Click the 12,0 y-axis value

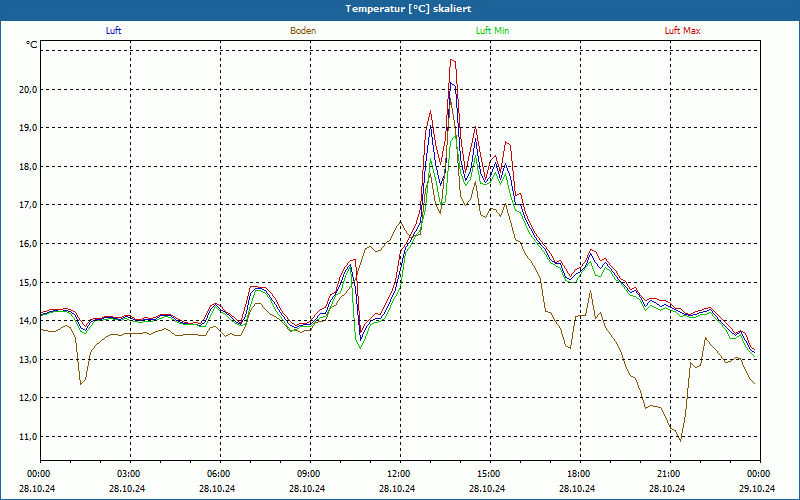tap(29, 397)
